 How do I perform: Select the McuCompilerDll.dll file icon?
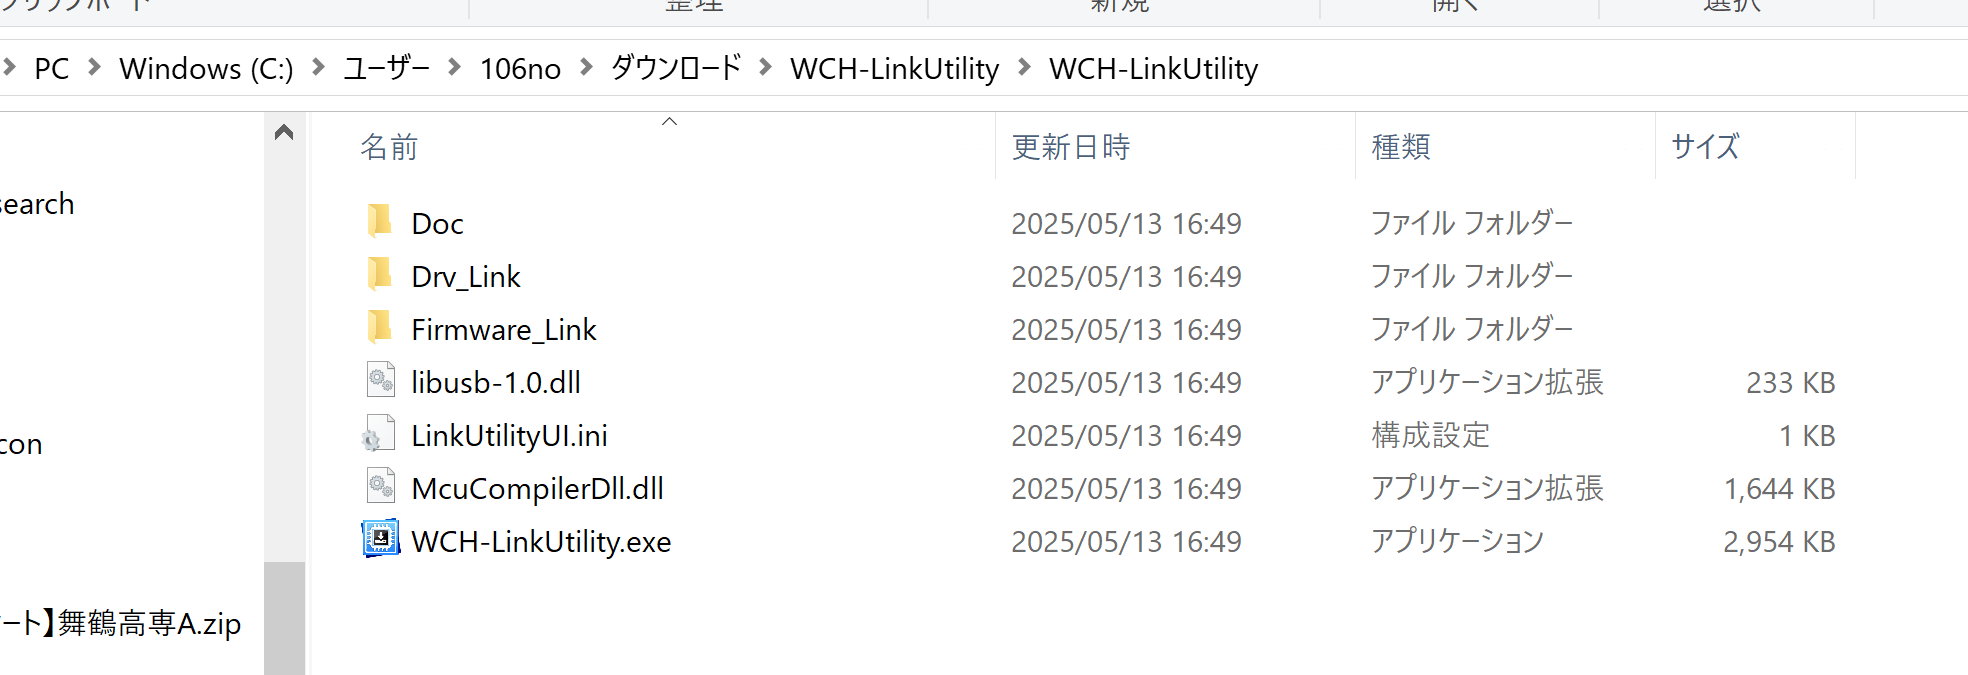[380, 487]
